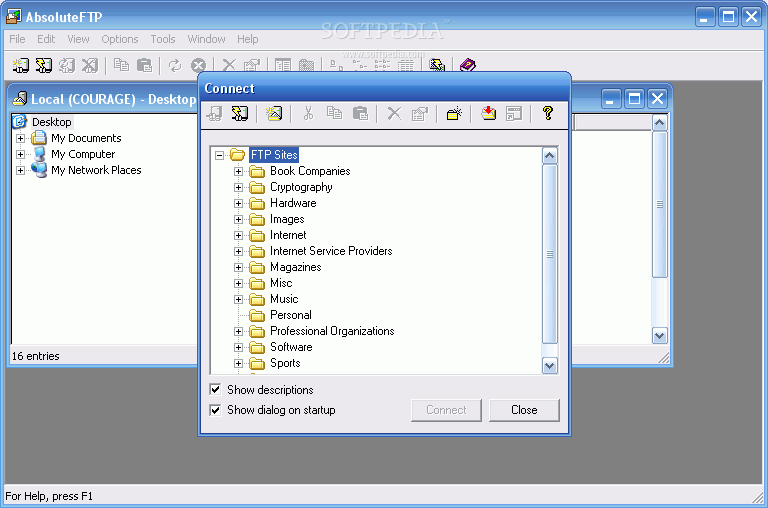Open the Help menu
Viewport: 768px width, 508px height.
(x=247, y=39)
